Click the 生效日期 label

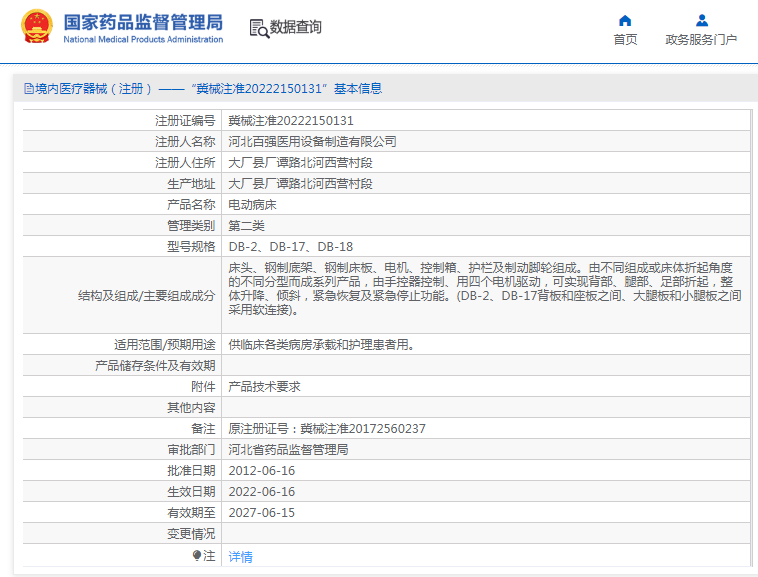191,492
